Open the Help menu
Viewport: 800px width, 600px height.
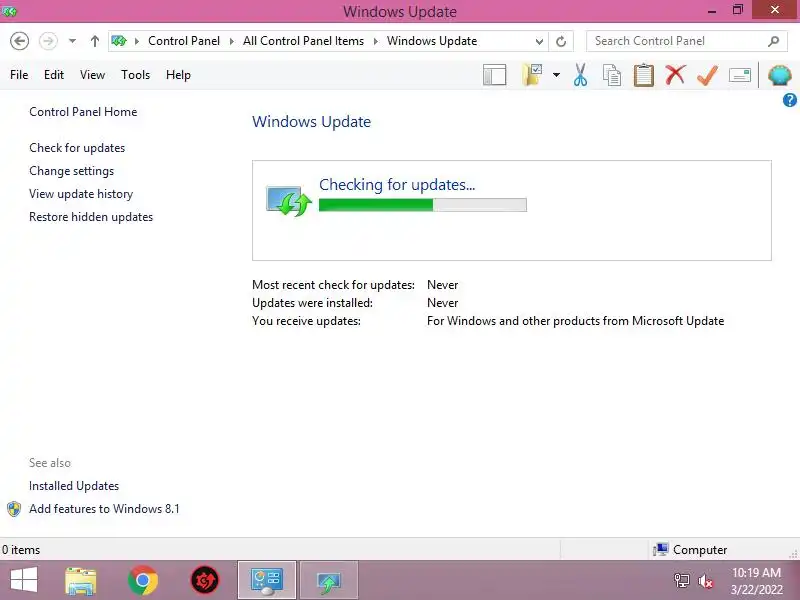pyautogui.click(x=178, y=74)
